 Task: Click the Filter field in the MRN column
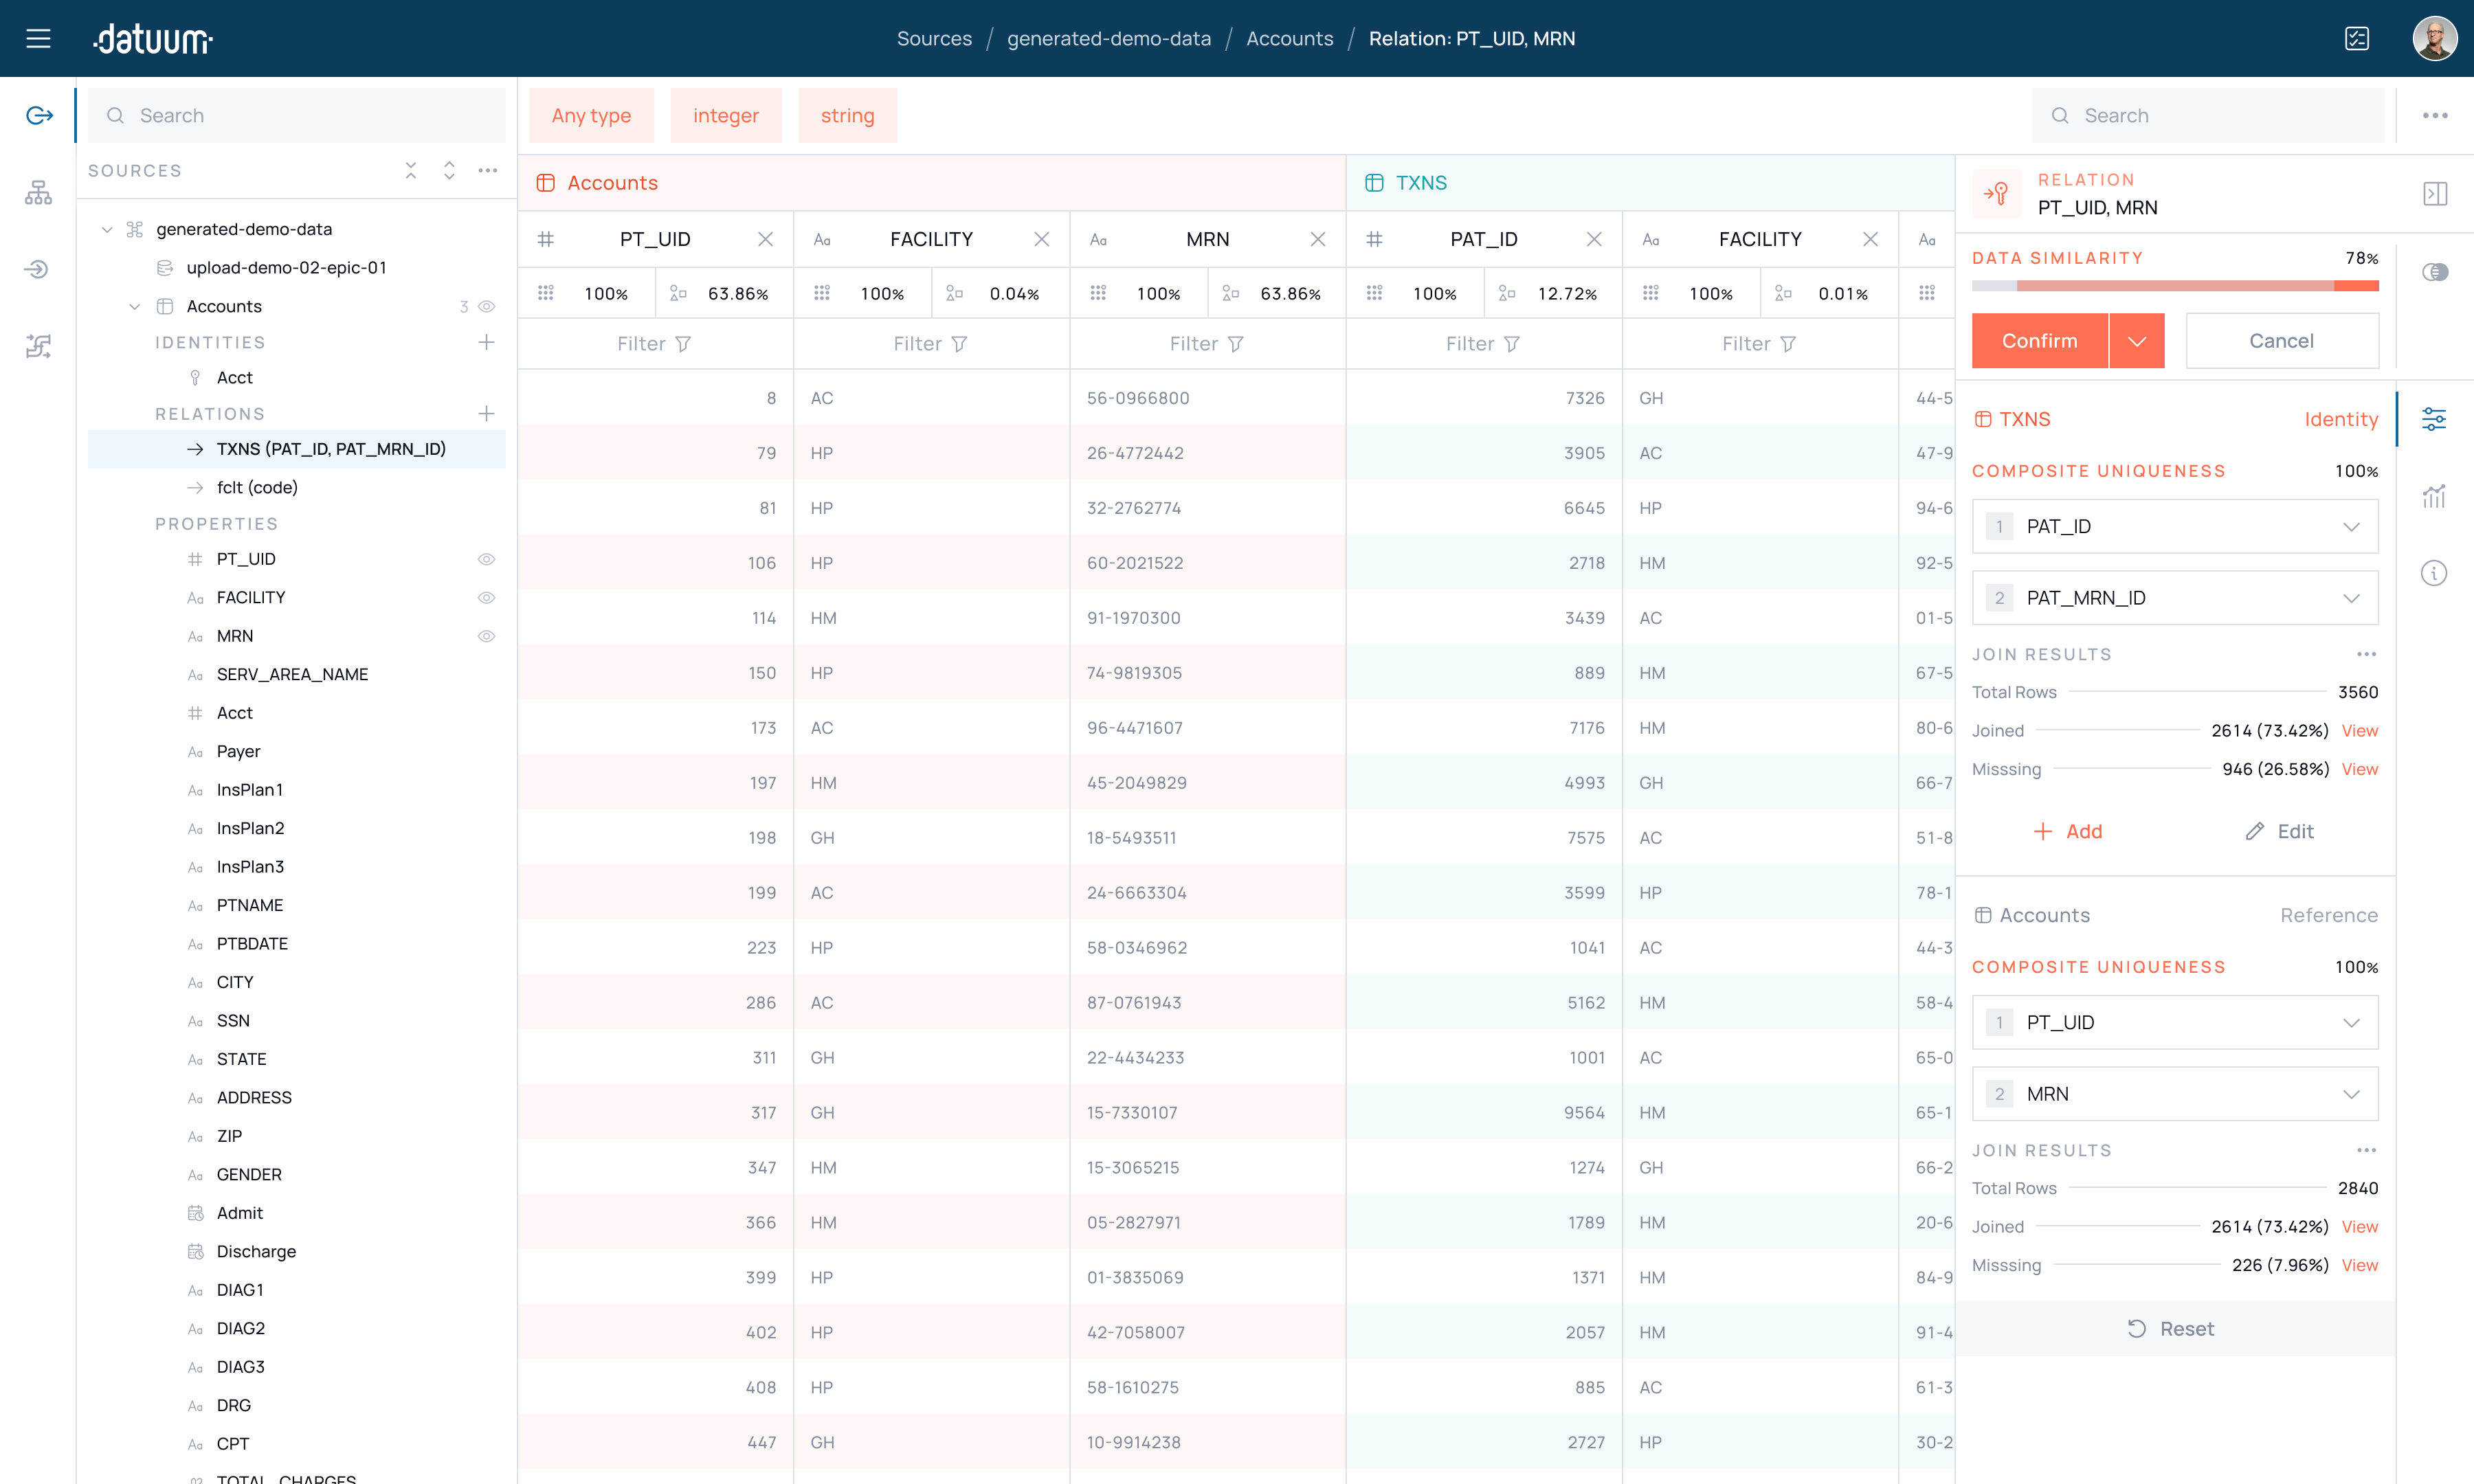tap(1206, 343)
